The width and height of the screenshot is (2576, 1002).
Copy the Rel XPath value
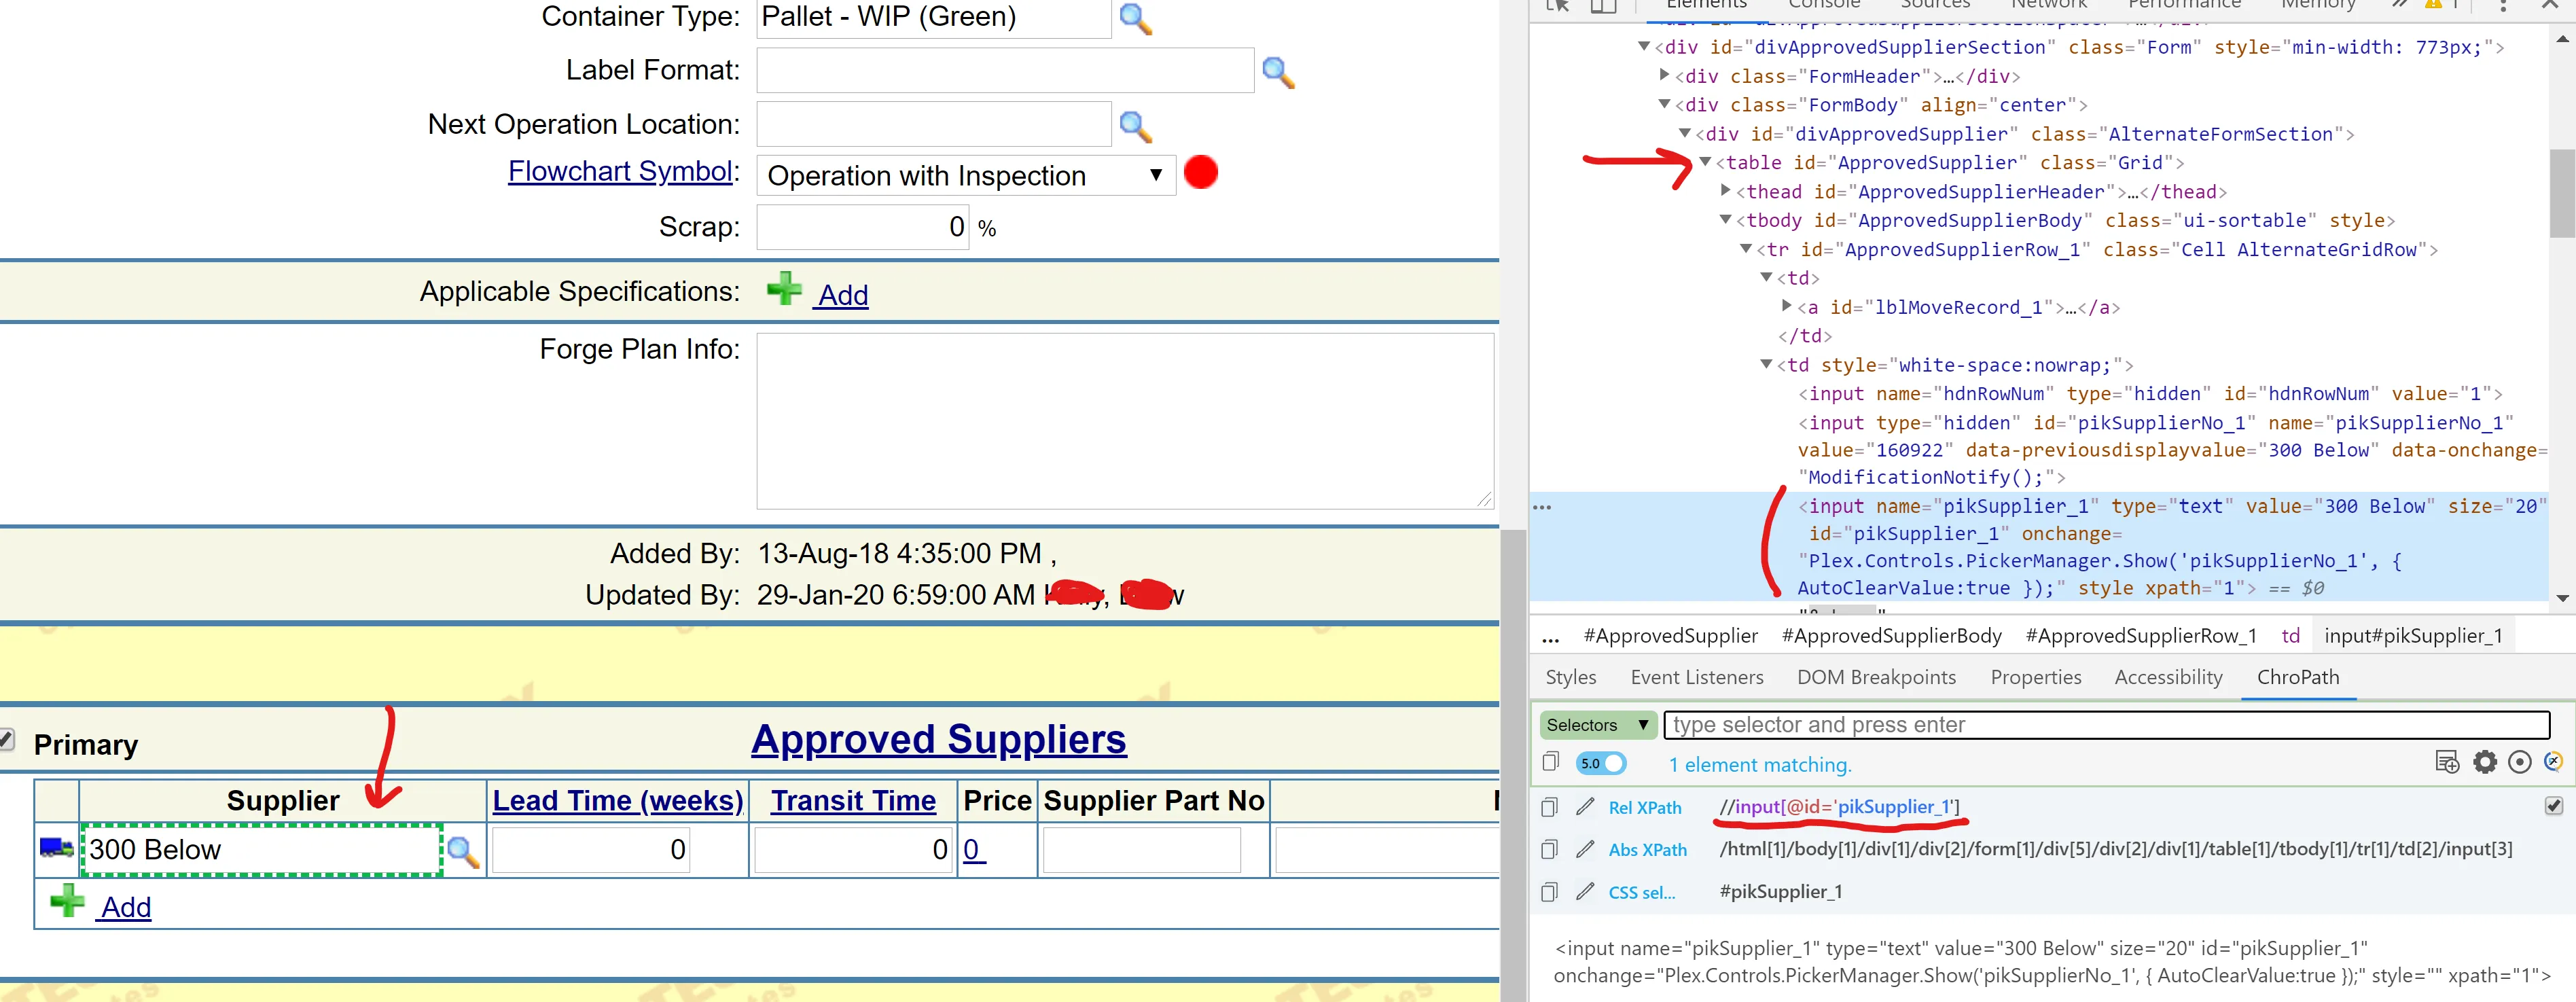click(1549, 807)
